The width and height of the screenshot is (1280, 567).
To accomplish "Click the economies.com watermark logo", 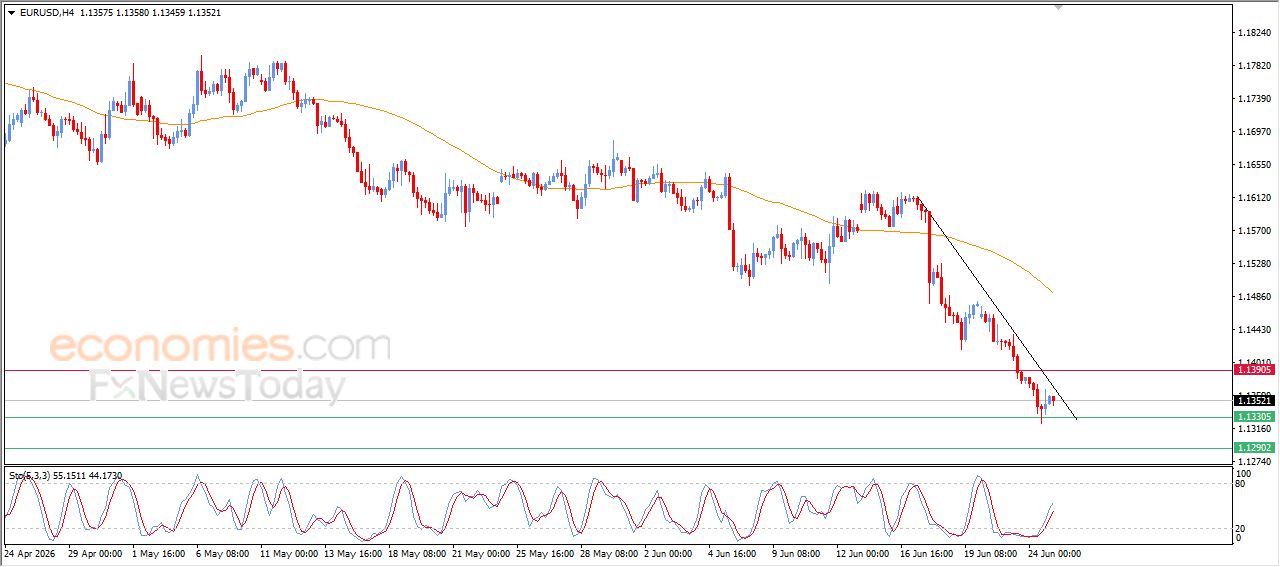I will (220, 346).
